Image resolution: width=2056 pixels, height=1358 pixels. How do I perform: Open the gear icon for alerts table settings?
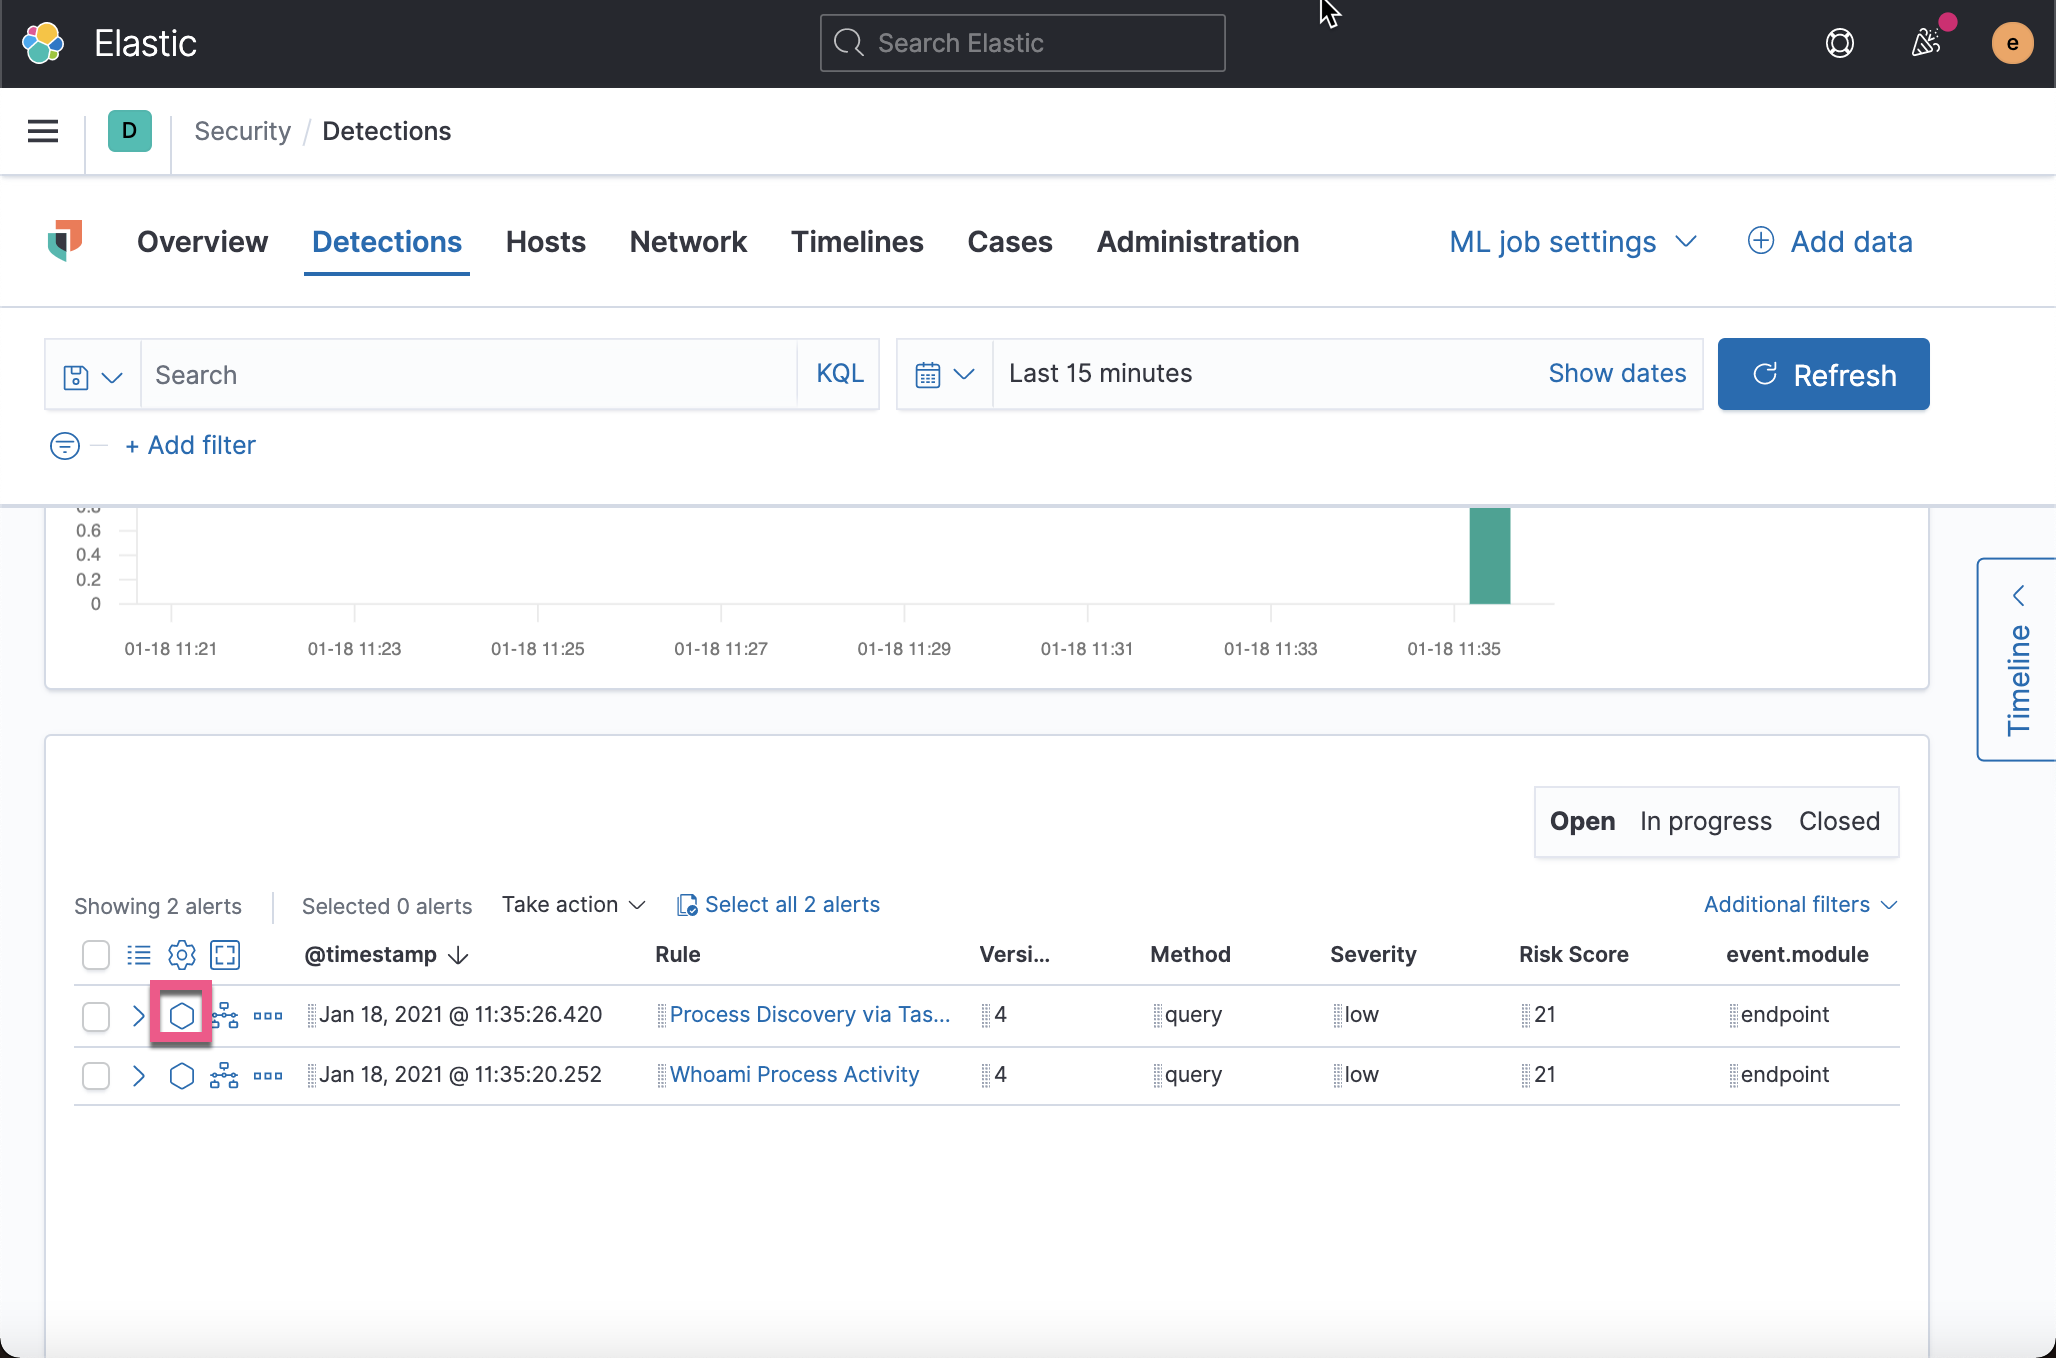(x=181, y=955)
